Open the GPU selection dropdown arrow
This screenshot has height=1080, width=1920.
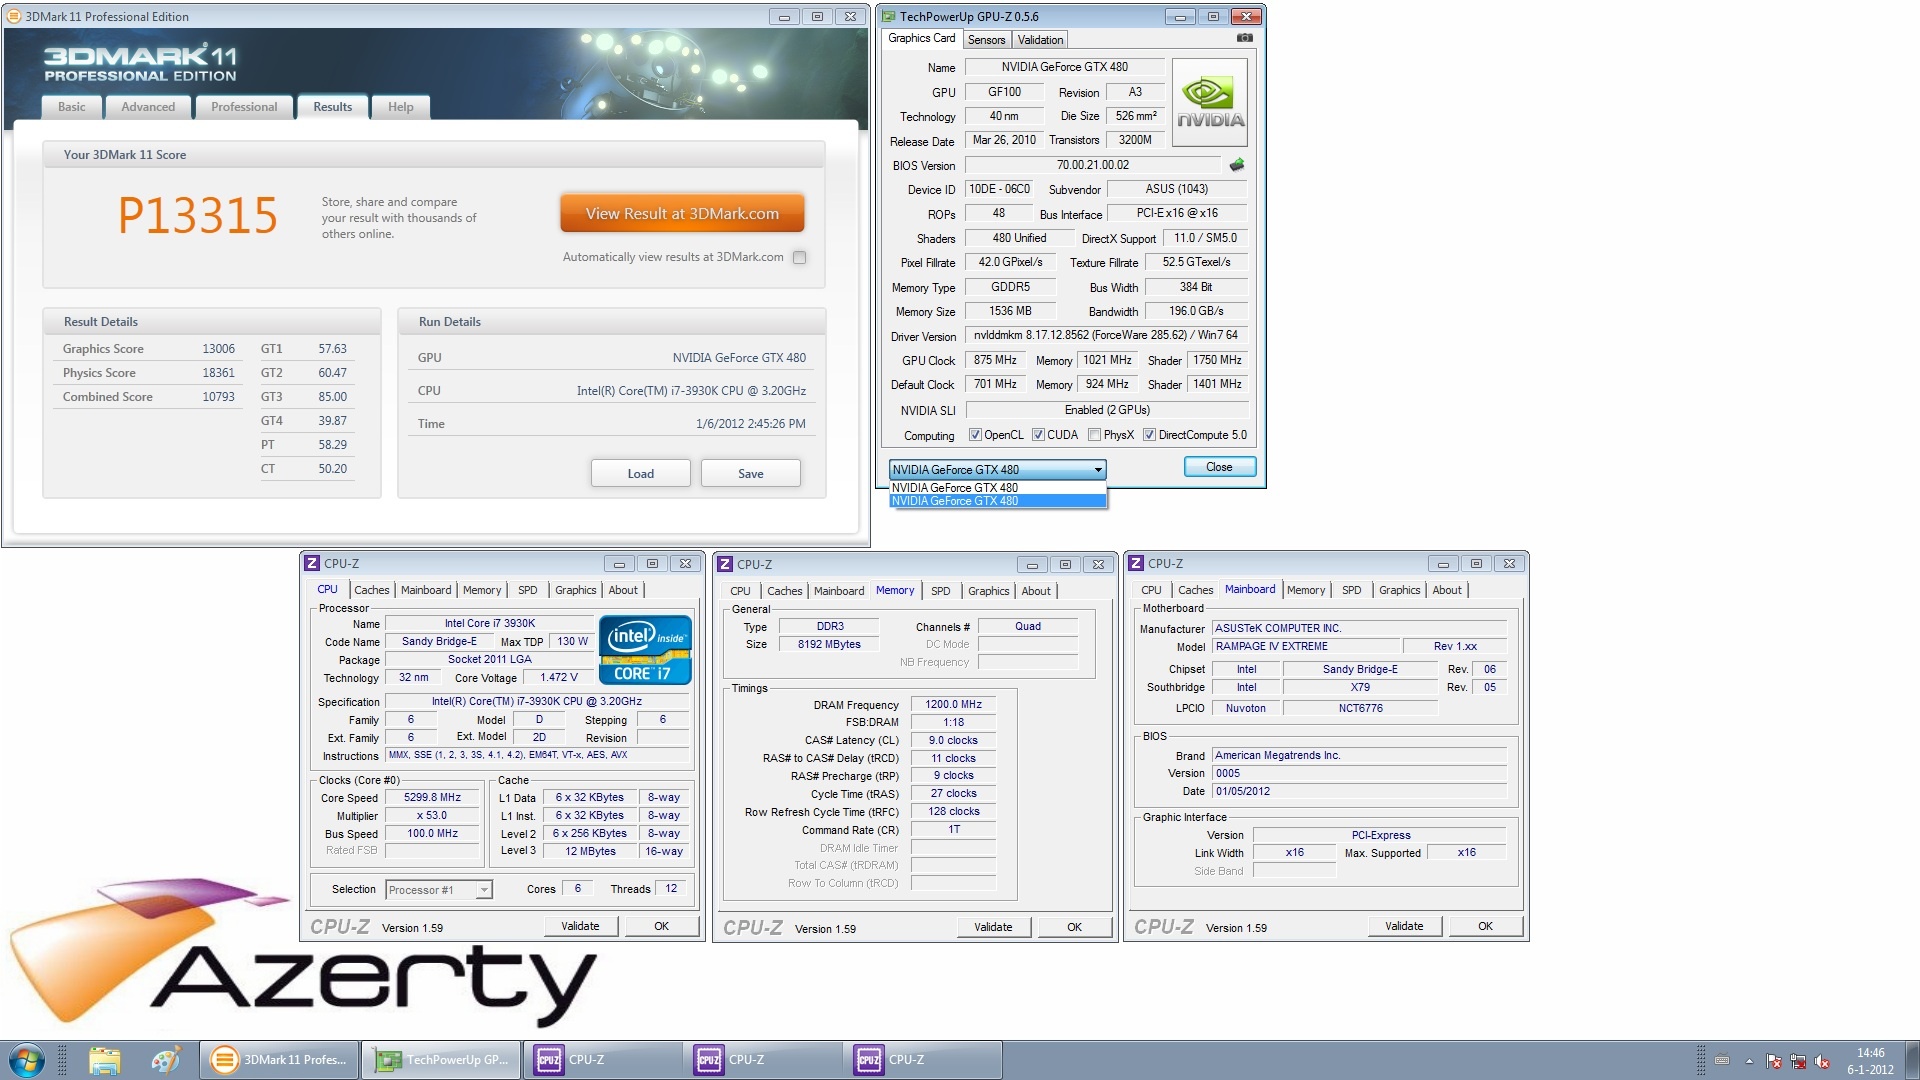1098,470
